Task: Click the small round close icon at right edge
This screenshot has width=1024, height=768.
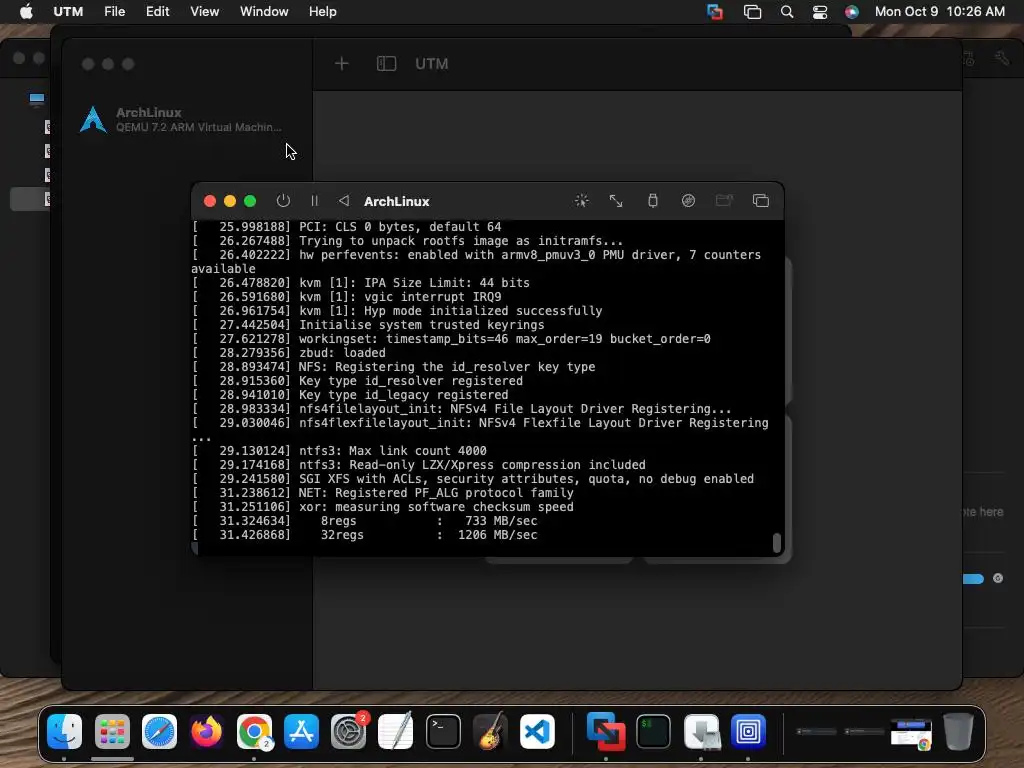Action: (x=997, y=578)
